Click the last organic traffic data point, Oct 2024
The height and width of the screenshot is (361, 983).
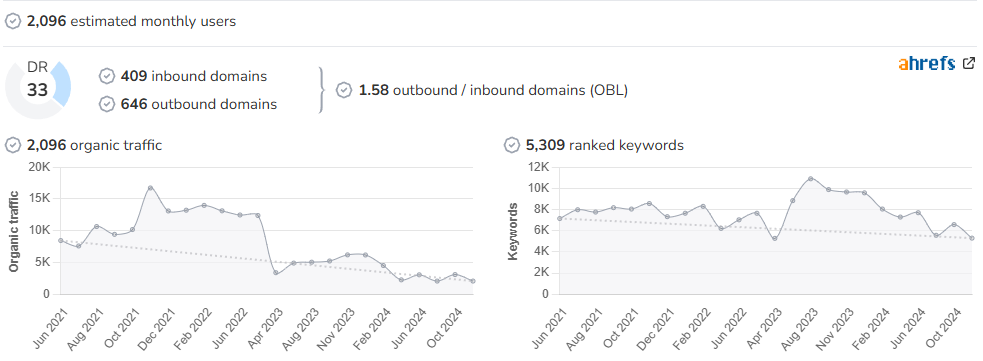click(x=473, y=281)
